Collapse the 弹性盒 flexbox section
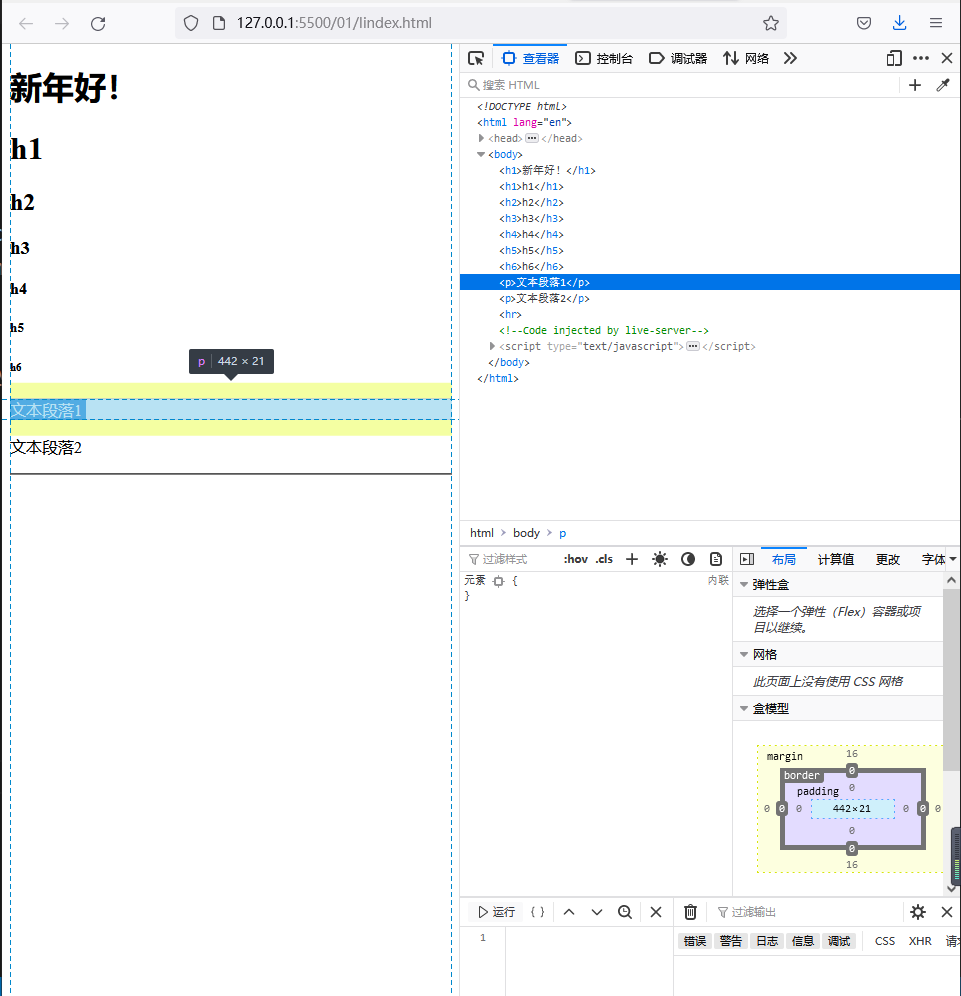 744,584
